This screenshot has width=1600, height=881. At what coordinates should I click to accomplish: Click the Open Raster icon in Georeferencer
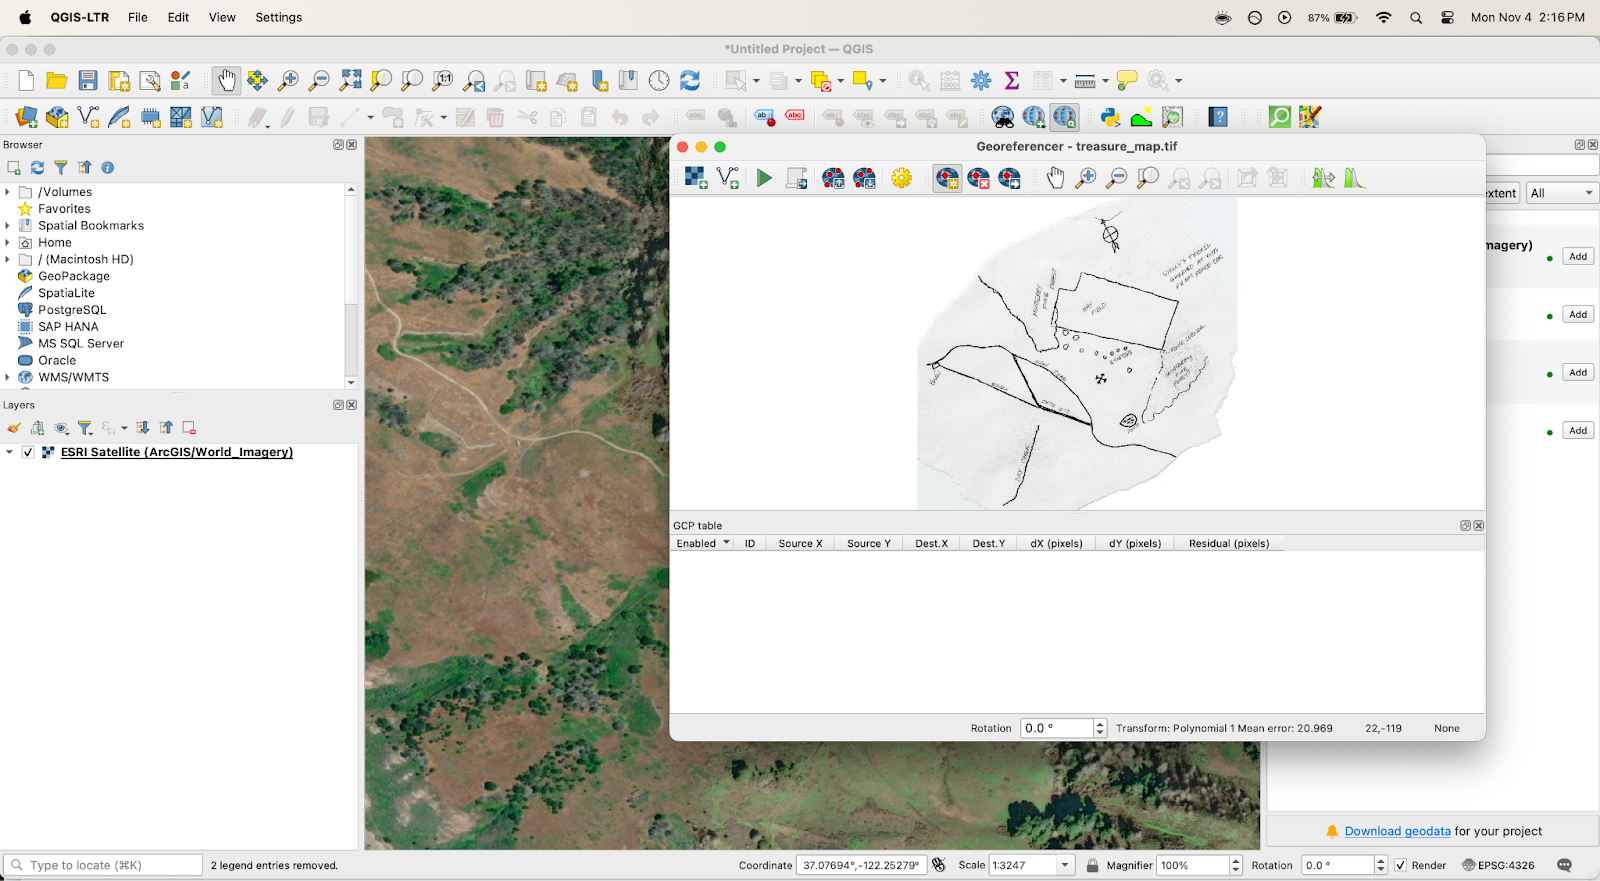(x=695, y=178)
